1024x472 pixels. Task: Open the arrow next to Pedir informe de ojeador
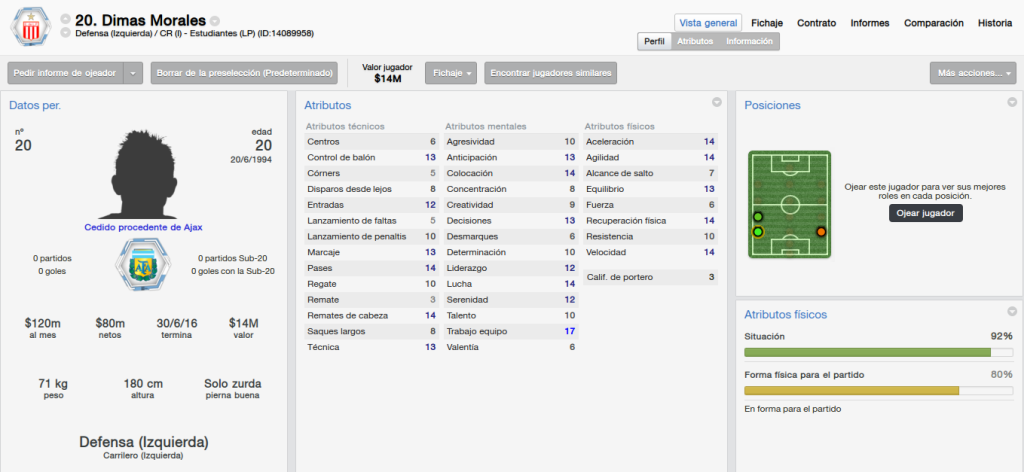pyautogui.click(x=133, y=73)
